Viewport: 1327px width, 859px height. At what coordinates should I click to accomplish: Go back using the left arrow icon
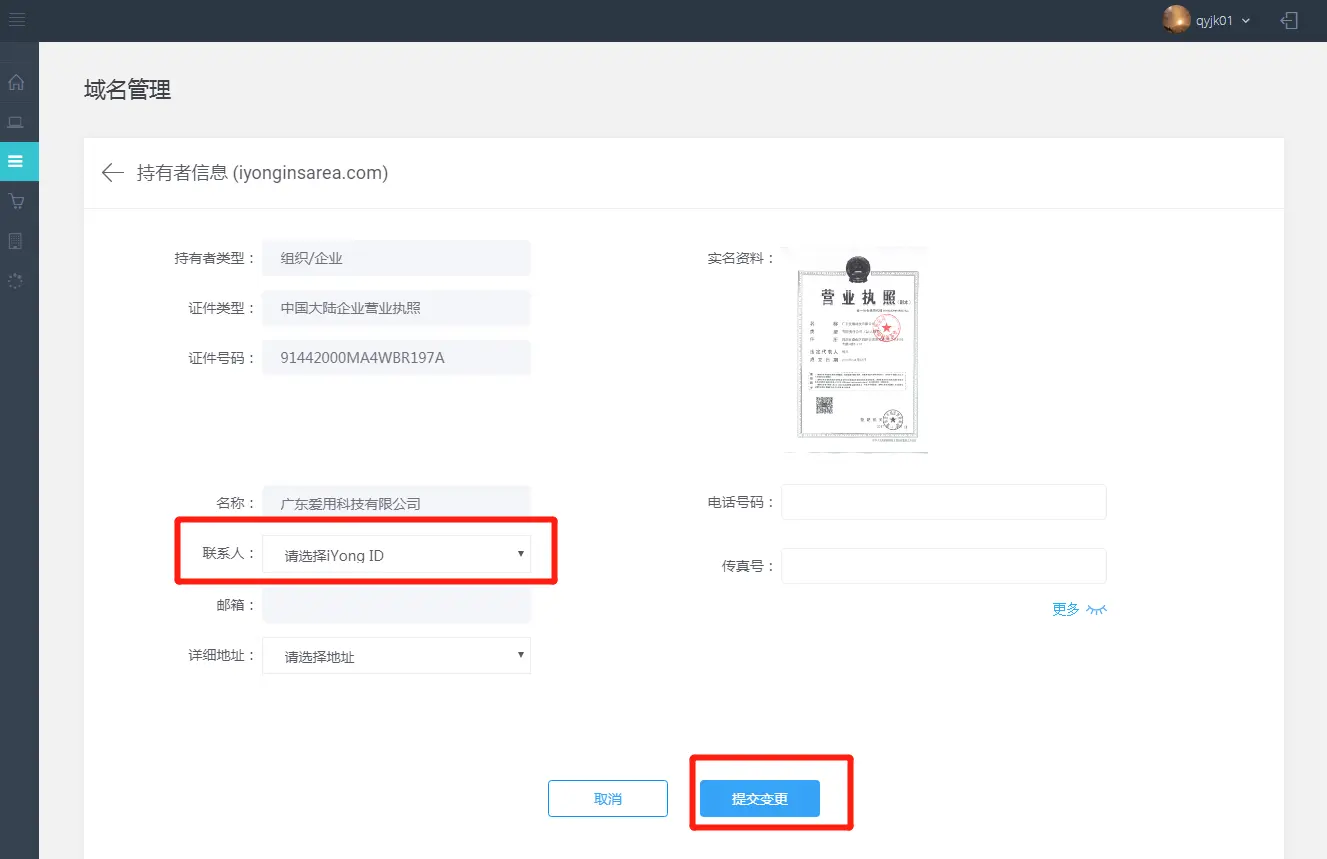pyautogui.click(x=112, y=173)
